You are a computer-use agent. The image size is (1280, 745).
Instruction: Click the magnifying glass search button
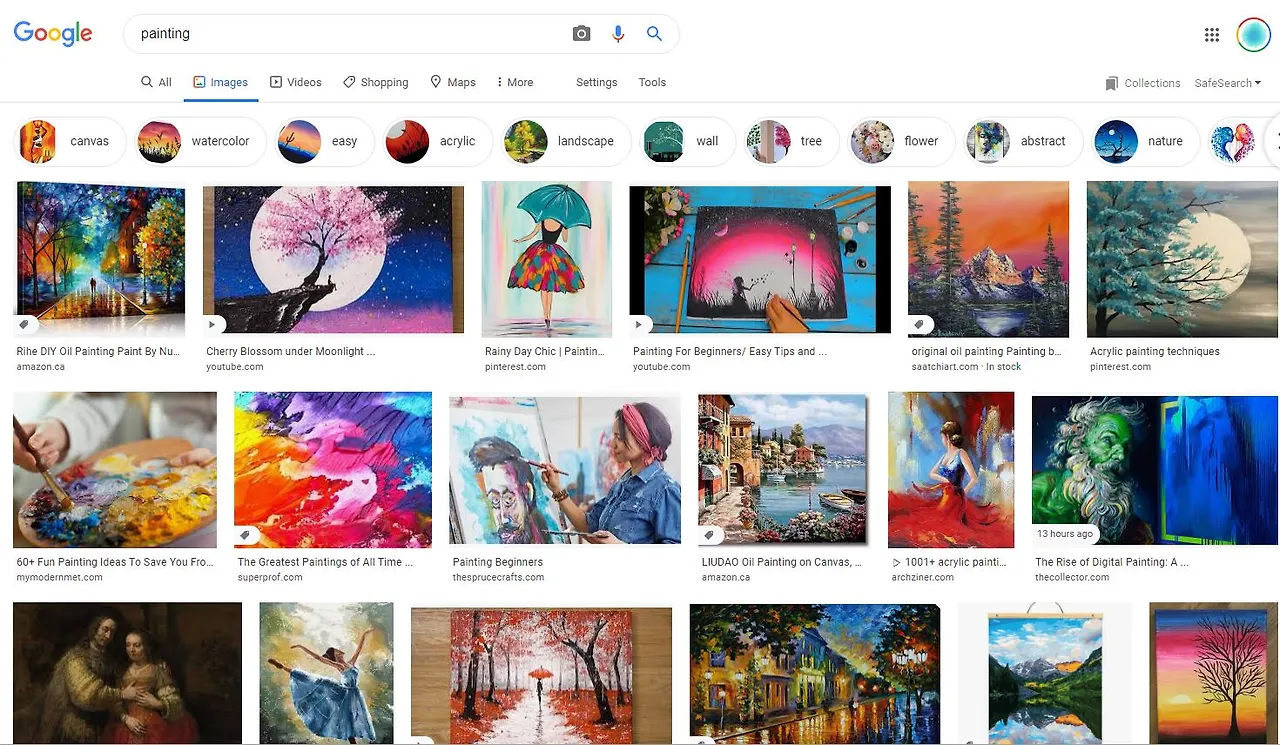pyautogui.click(x=654, y=34)
